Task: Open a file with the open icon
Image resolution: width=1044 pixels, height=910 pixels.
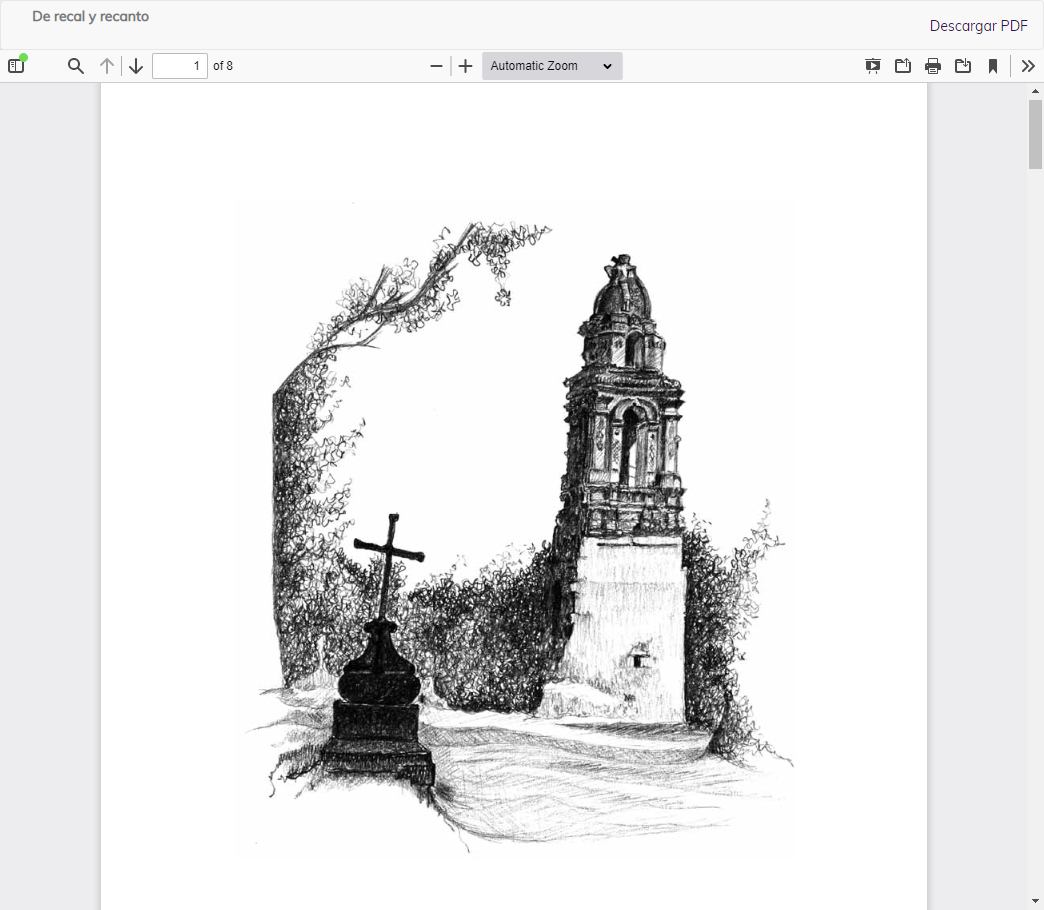Action: [902, 66]
